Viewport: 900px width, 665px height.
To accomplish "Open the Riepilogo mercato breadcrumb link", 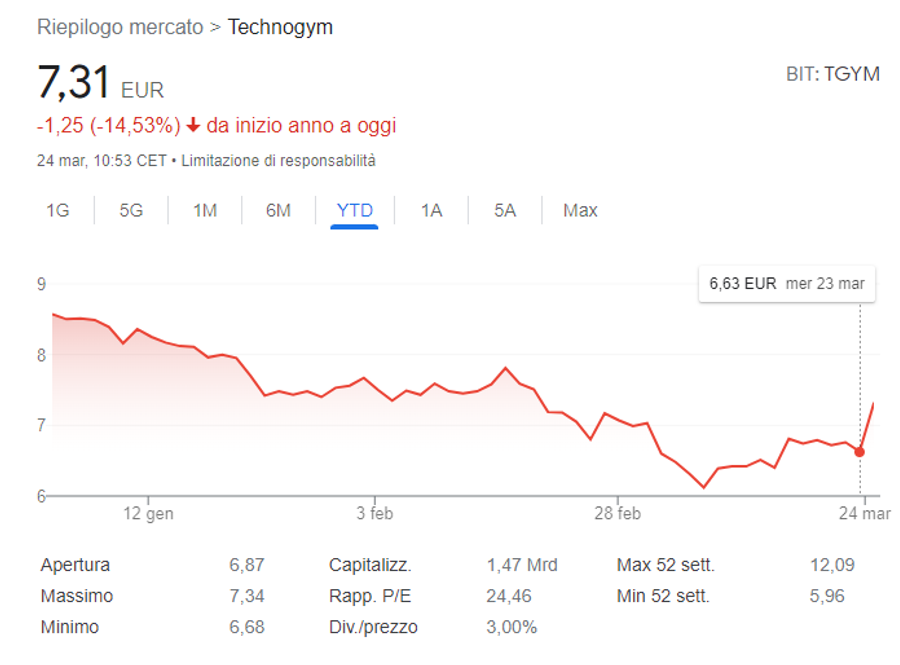I will [120, 27].
